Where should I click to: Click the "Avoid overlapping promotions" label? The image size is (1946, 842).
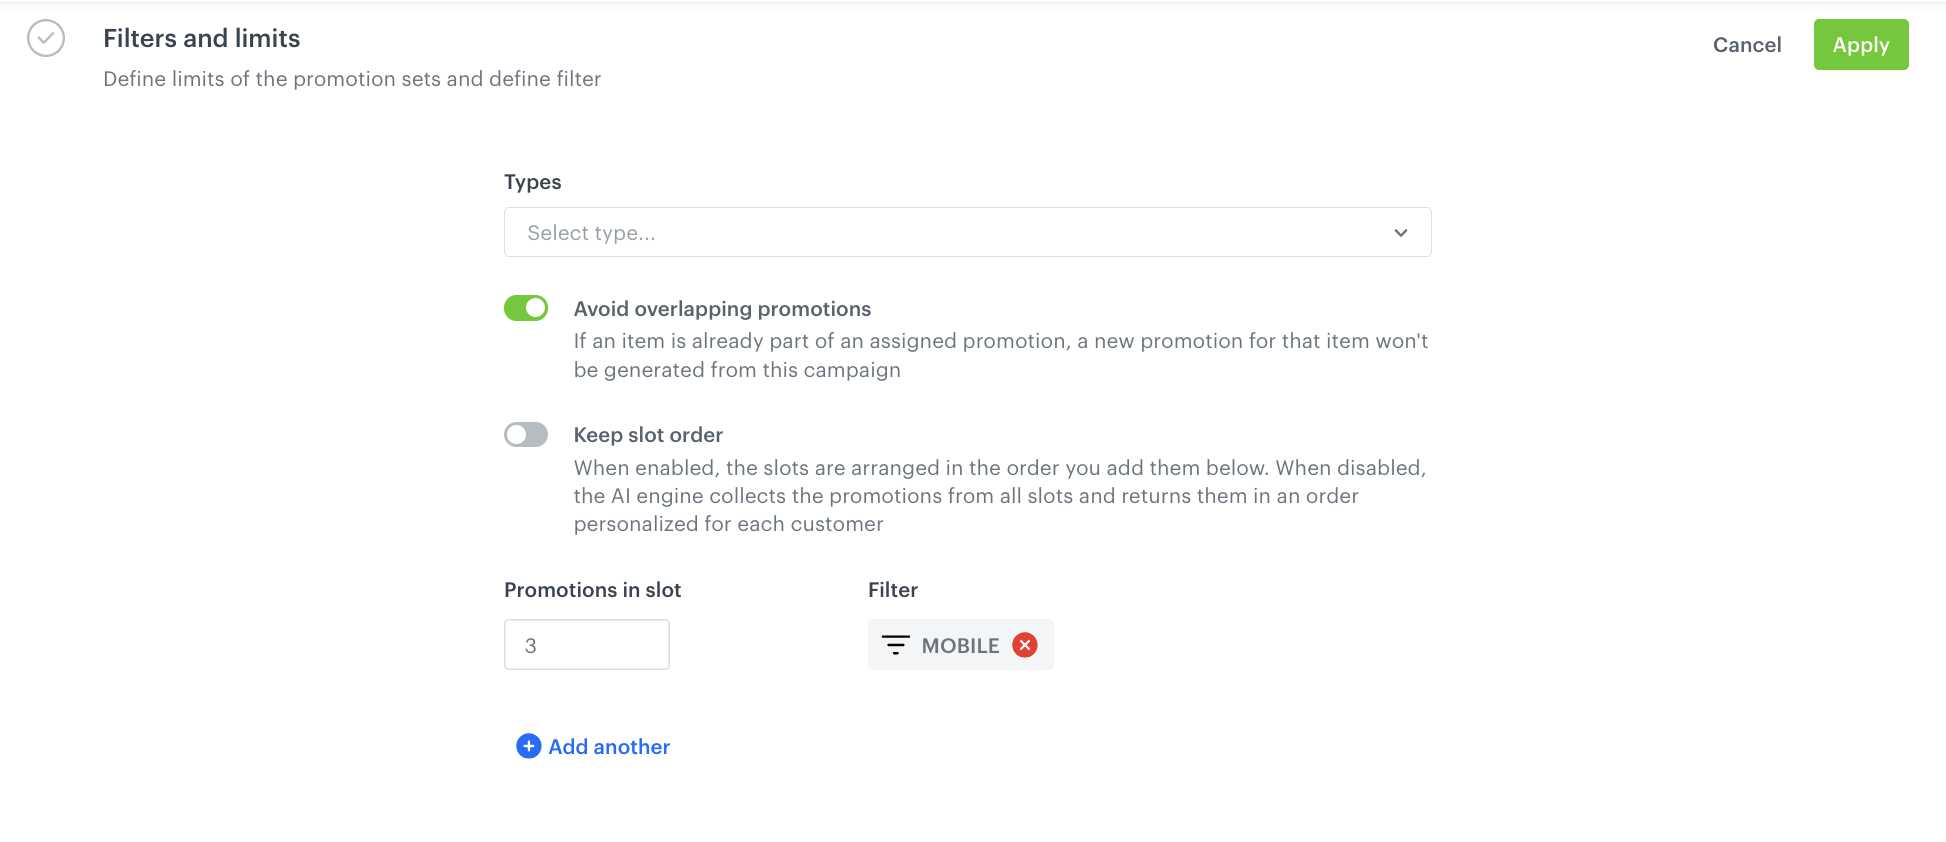pos(722,309)
